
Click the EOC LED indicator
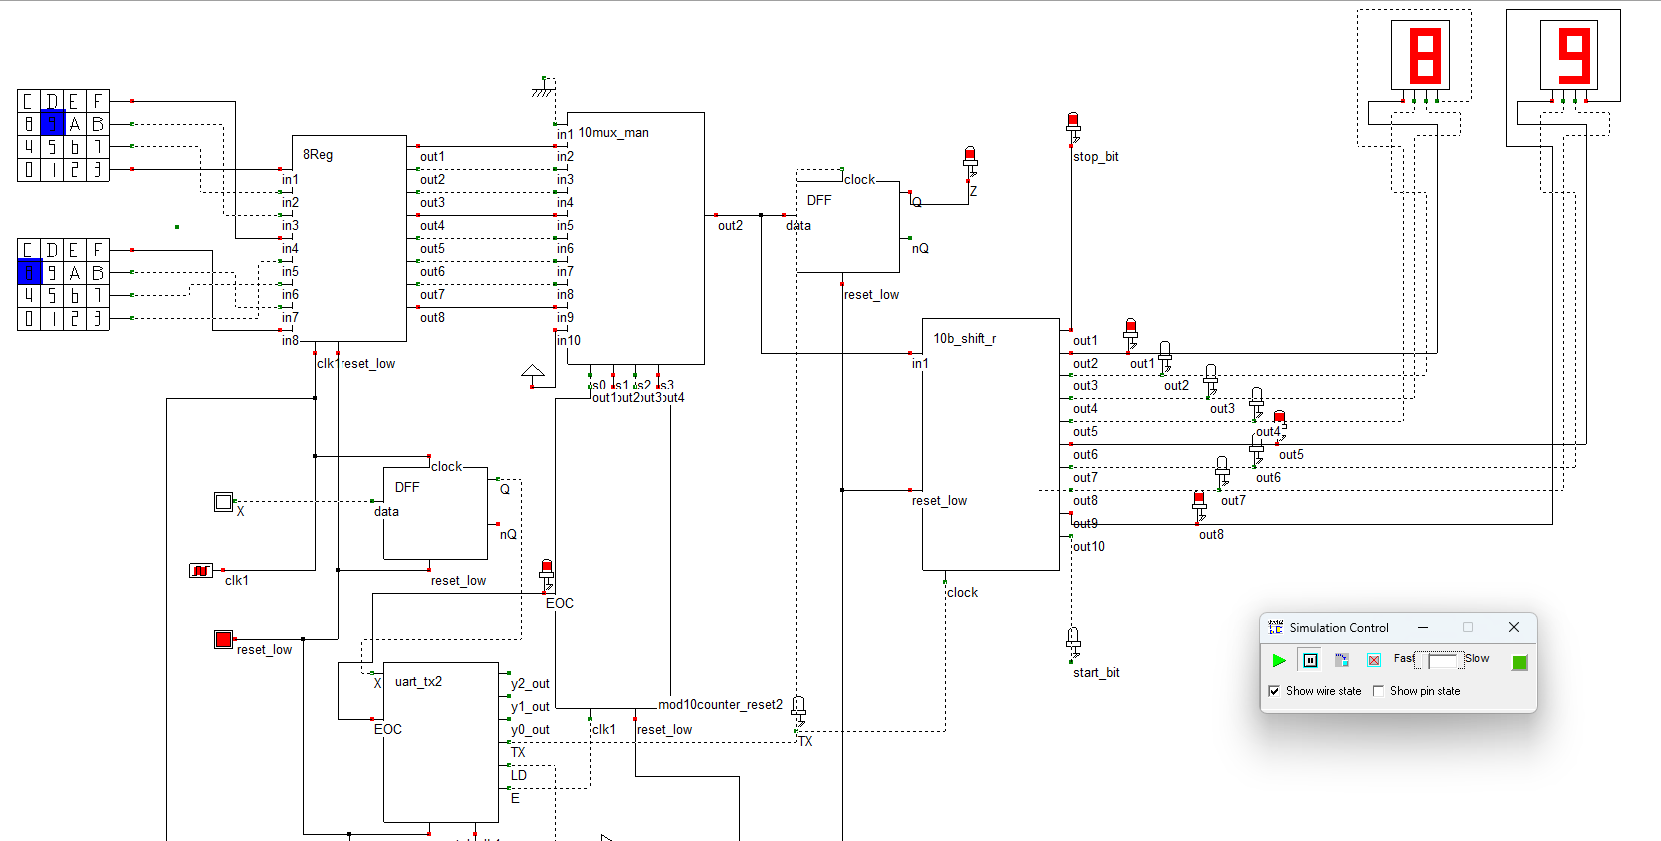coord(547,572)
